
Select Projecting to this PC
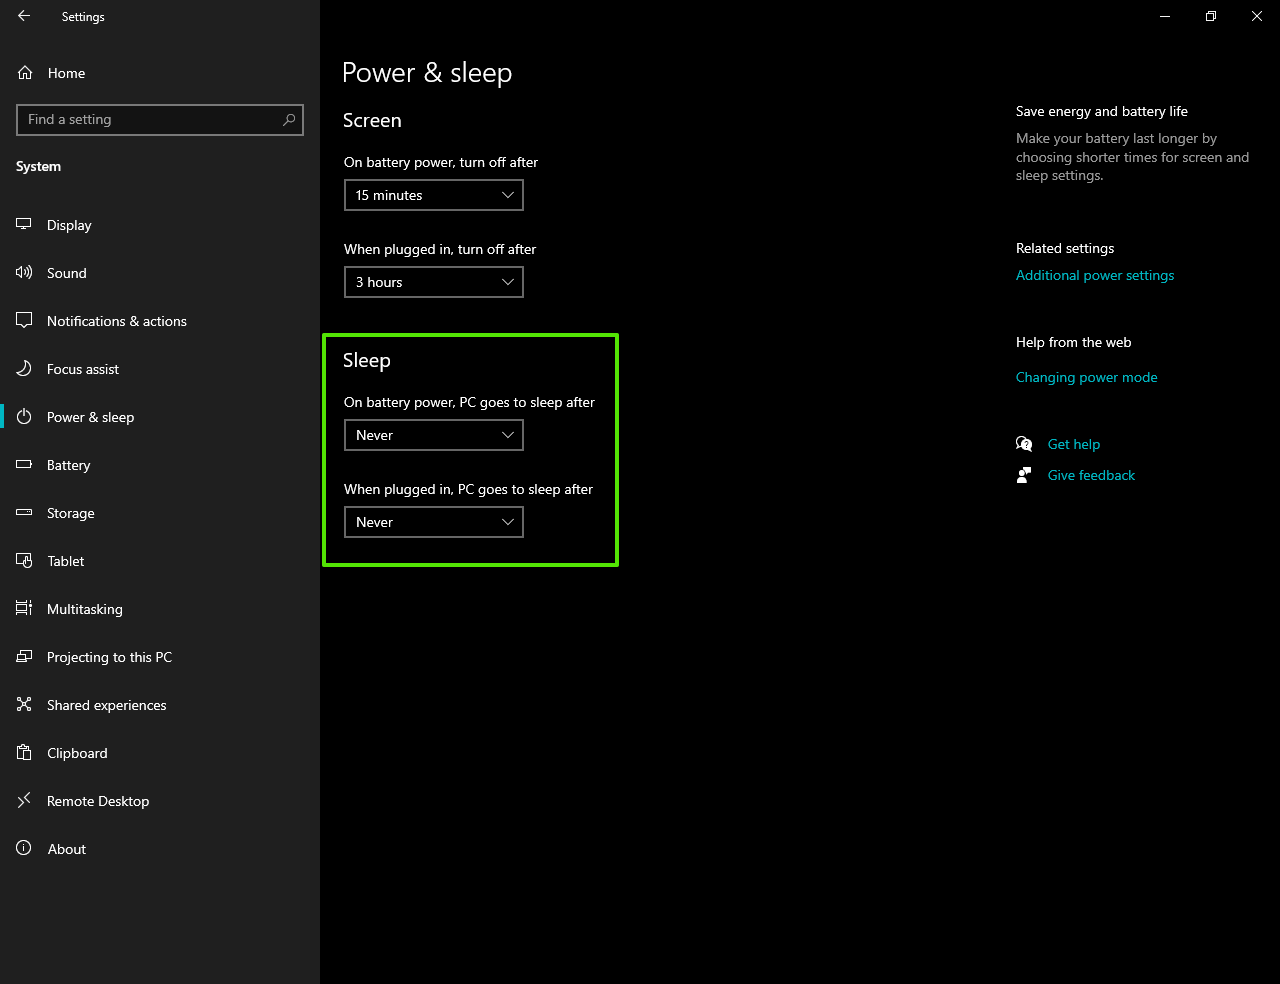[160, 657]
